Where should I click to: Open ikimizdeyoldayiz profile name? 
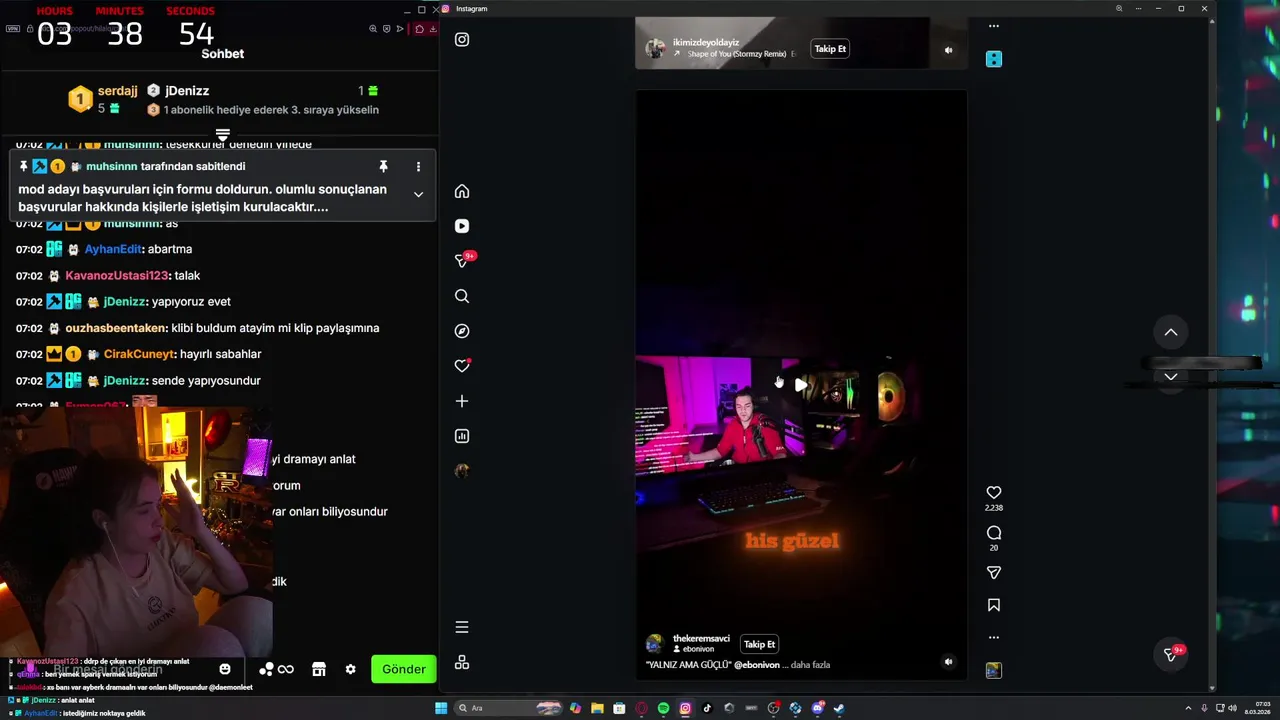(706, 43)
